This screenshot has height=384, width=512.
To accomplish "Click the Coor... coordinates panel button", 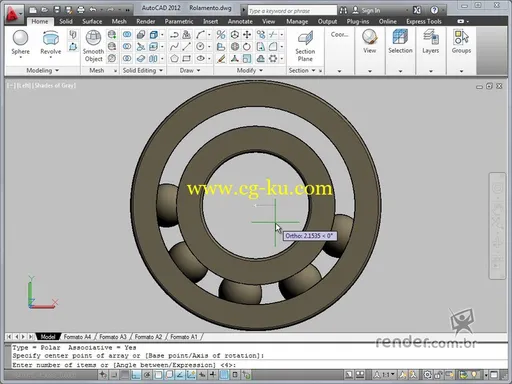I will 339,34.
